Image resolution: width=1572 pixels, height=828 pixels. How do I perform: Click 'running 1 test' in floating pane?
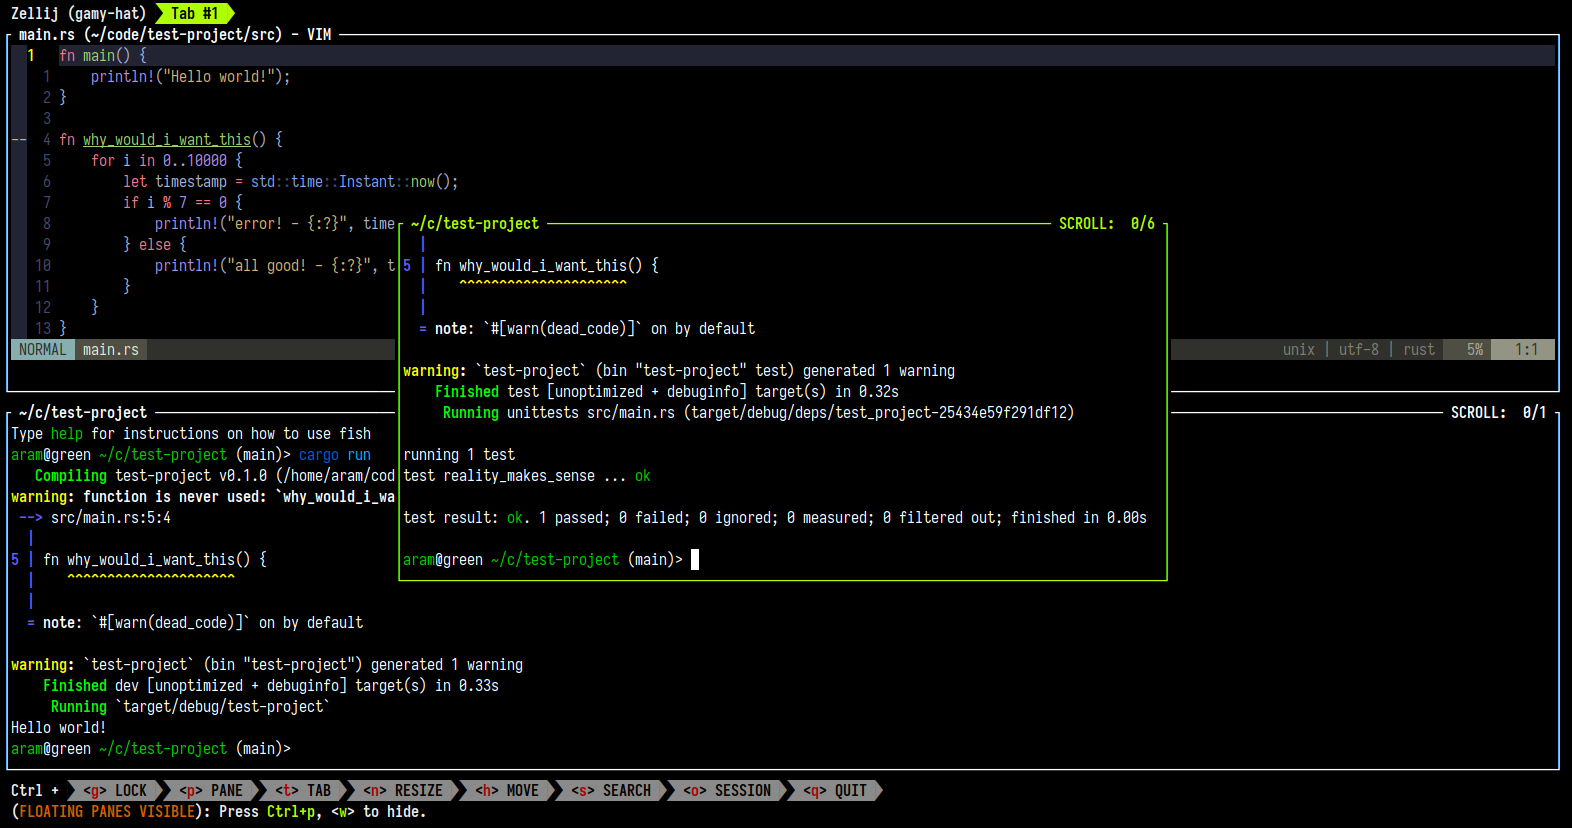click(459, 454)
